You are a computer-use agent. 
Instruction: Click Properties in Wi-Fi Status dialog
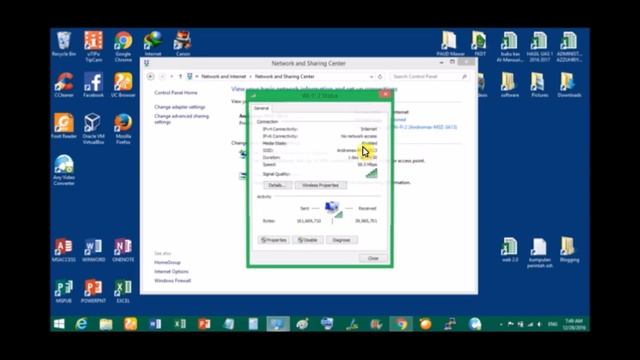273,240
